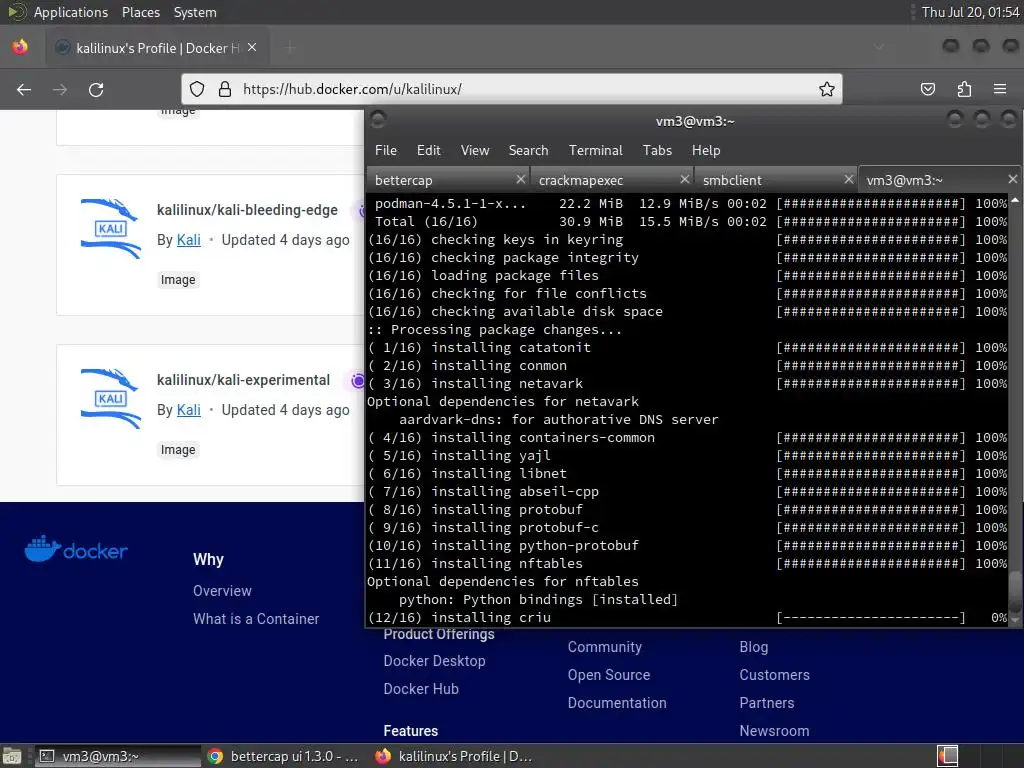Close the crackmapexec terminal tab
This screenshot has height=768, width=1024.
[684, 179]
